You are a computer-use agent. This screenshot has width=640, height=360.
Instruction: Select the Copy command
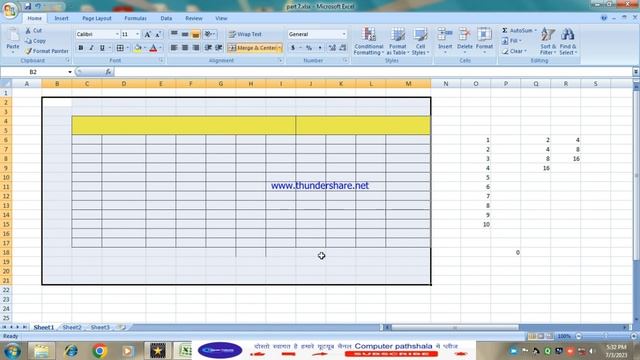(35, 41)
